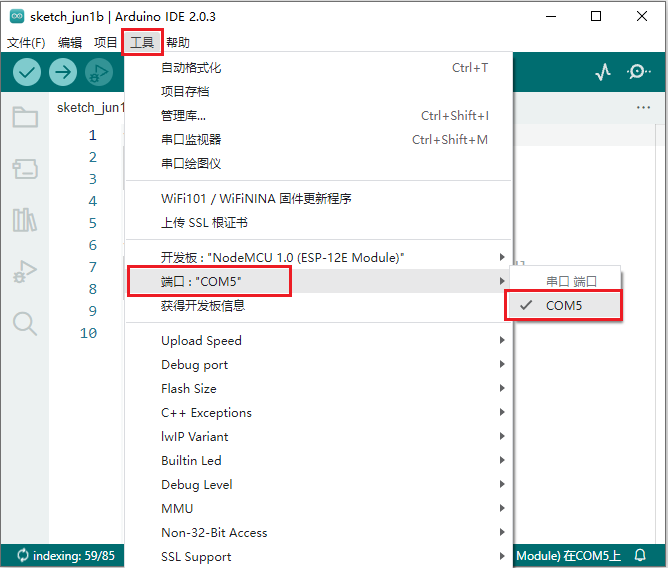Expand the C++ Exceptions submenu

319,412
